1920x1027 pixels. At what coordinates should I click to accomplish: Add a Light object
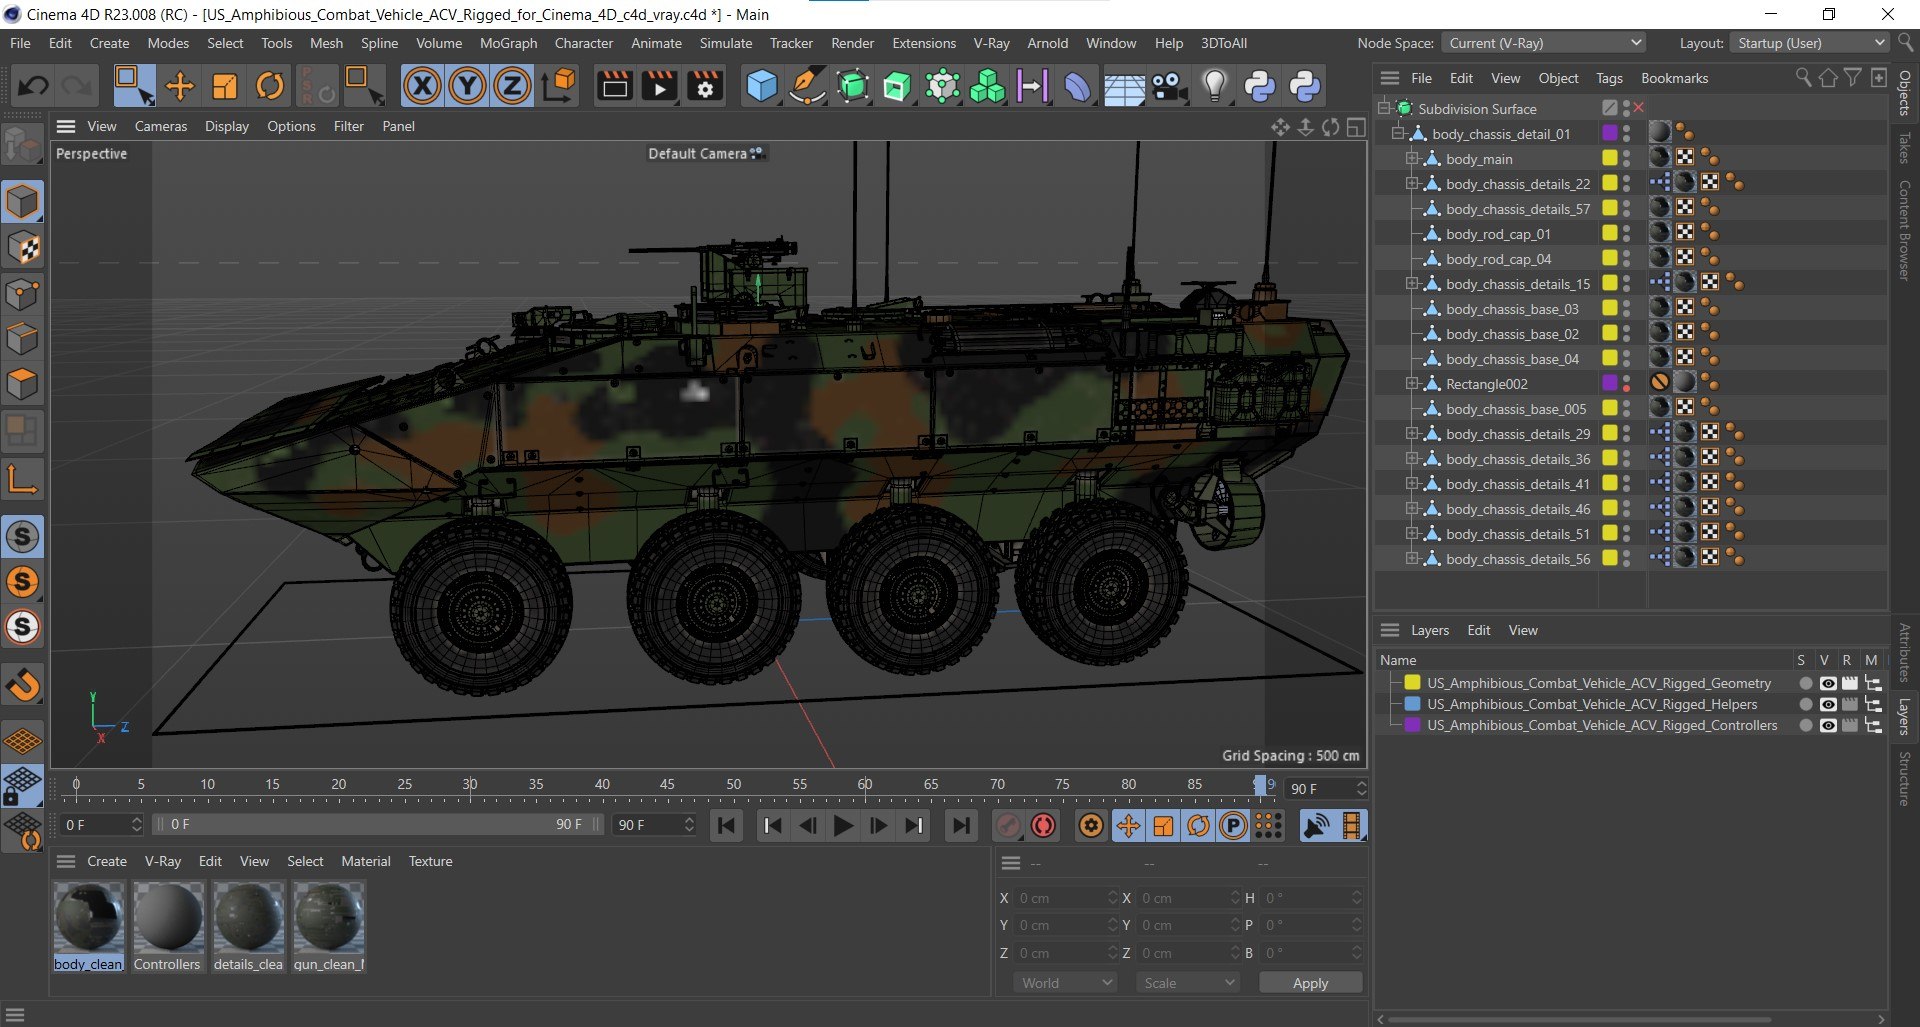pos(1214,86)
